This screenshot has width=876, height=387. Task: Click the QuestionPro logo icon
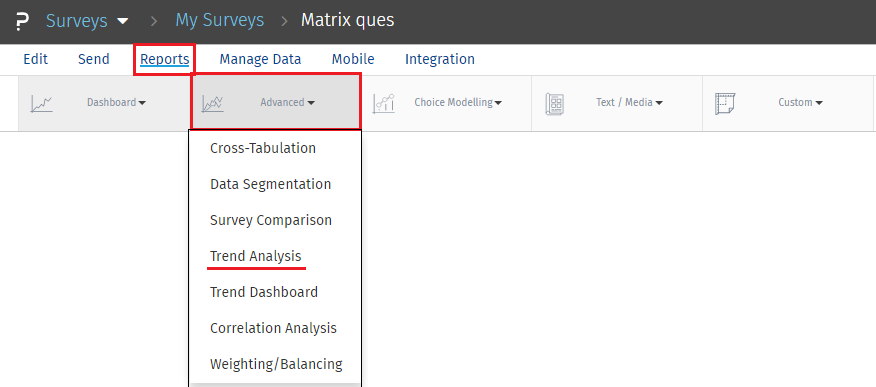click(22, 22)
